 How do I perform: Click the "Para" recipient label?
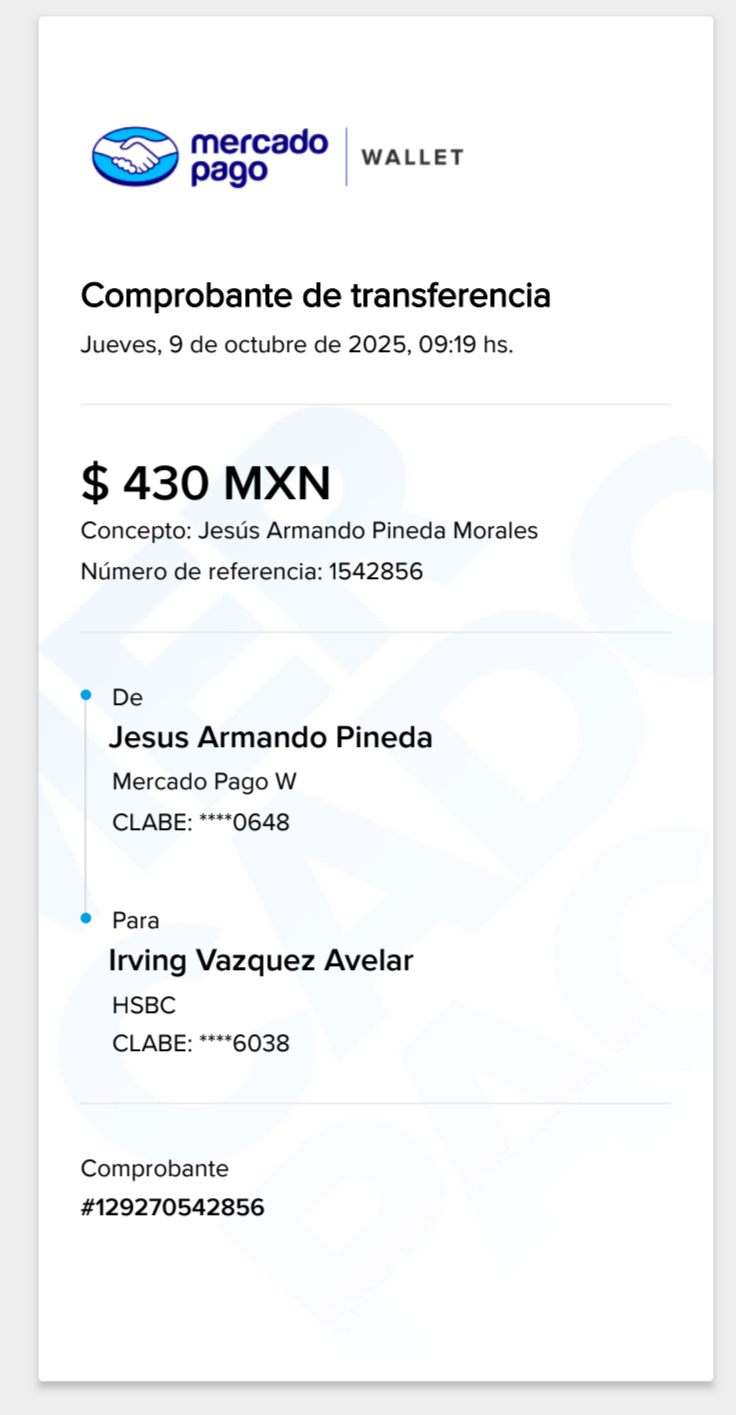(x=135, y=920)
